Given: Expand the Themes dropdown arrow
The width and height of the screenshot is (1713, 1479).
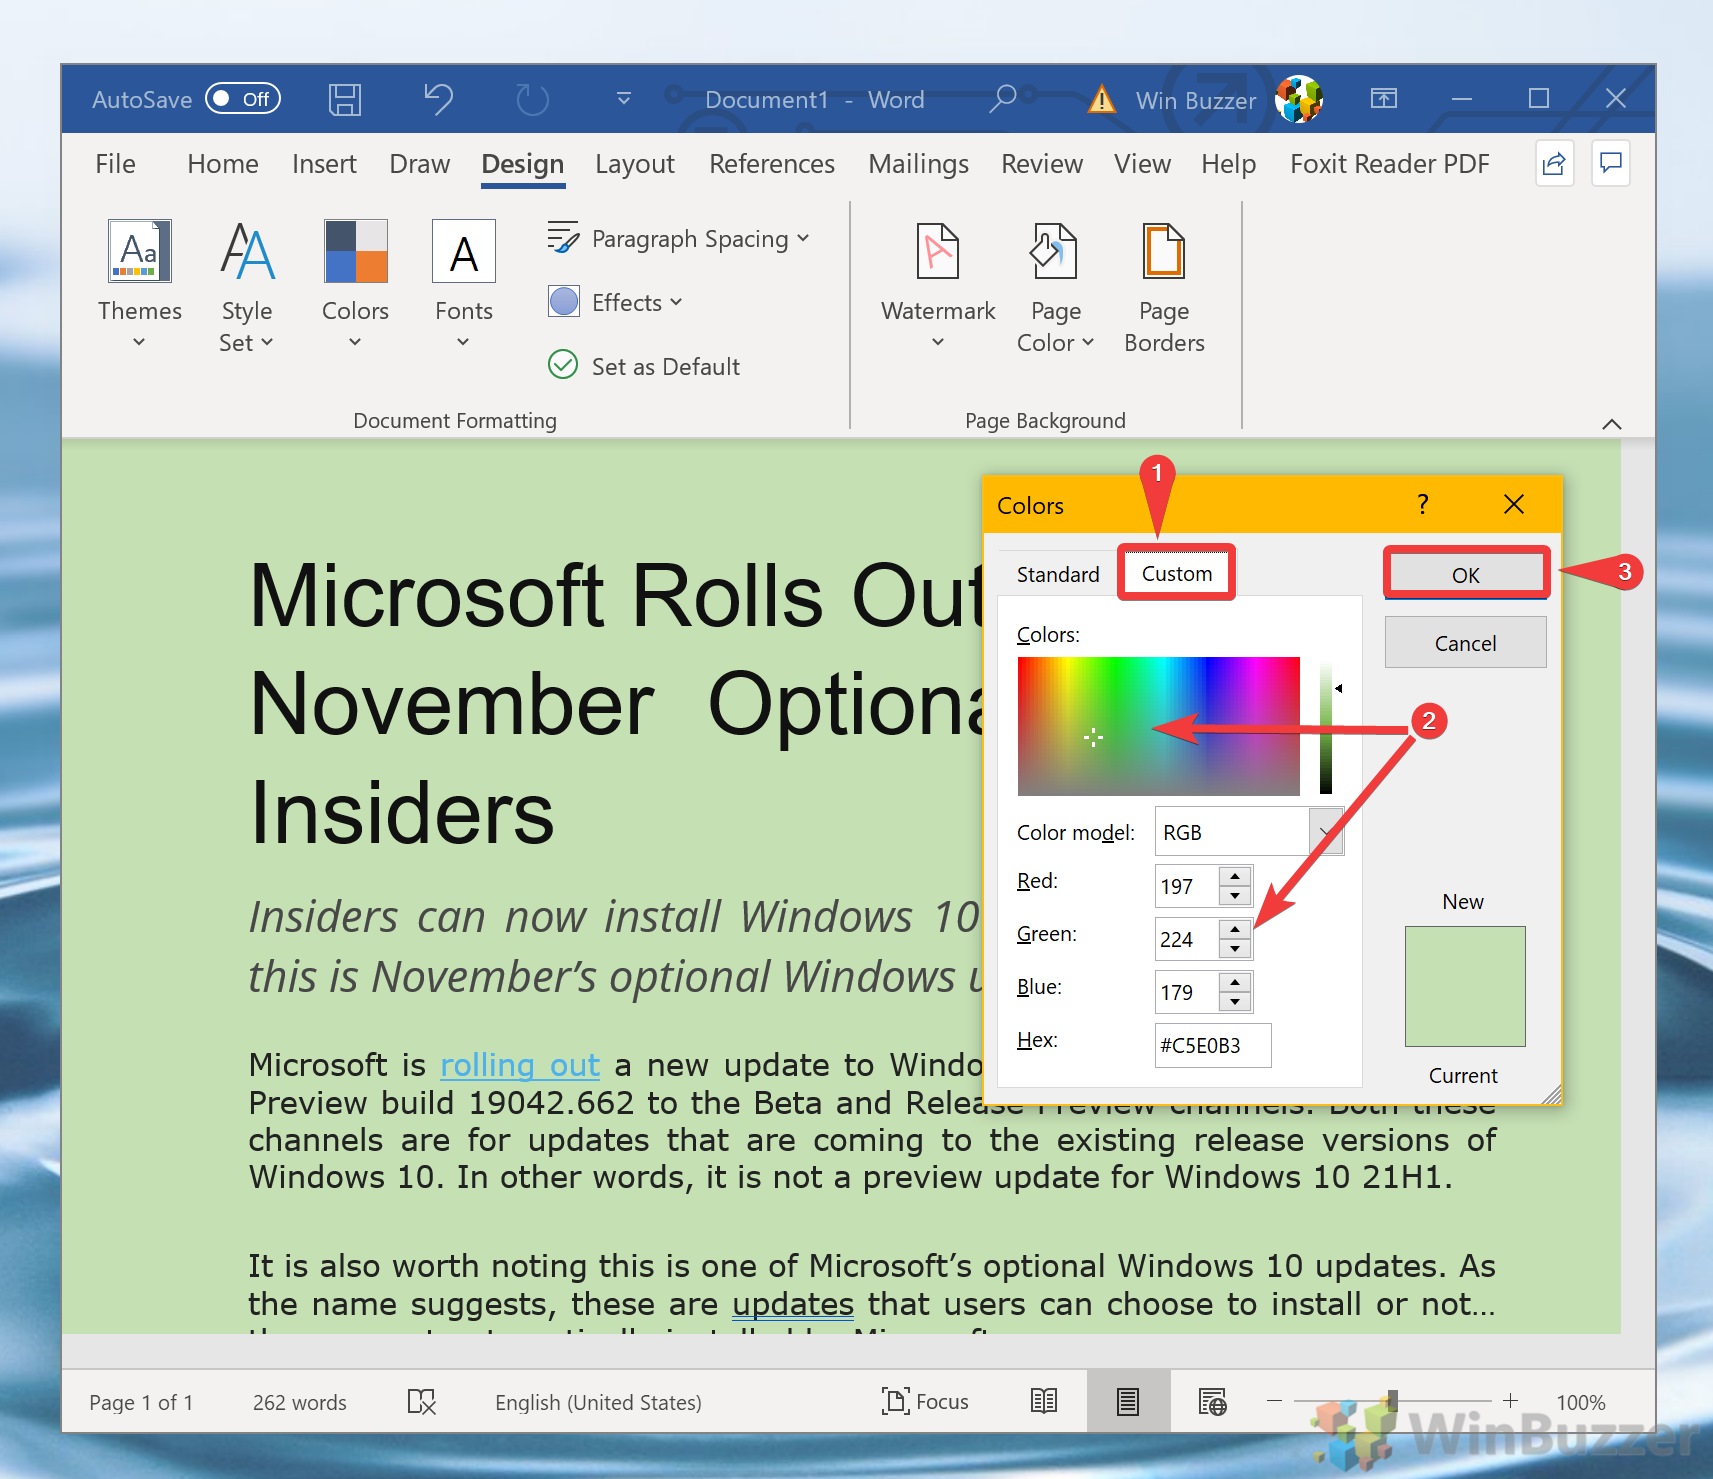Looking at the screenshot, I should 139,342.
